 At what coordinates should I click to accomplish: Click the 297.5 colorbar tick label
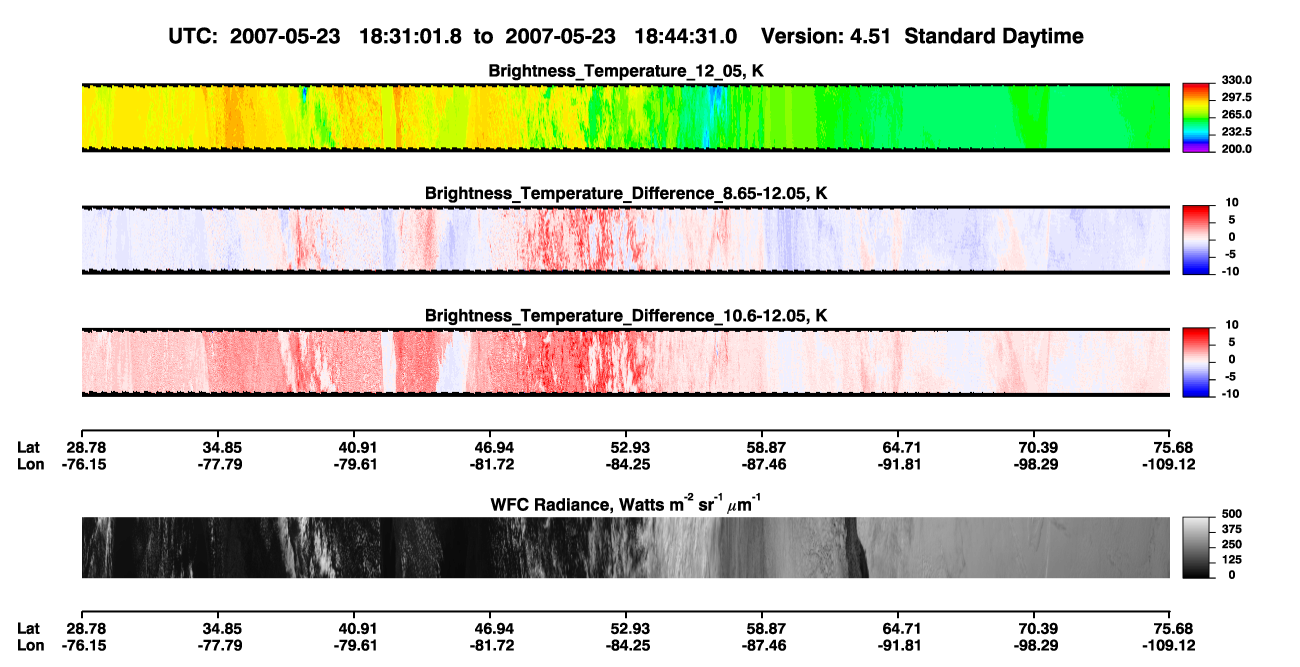click(x=1236, y=97)
